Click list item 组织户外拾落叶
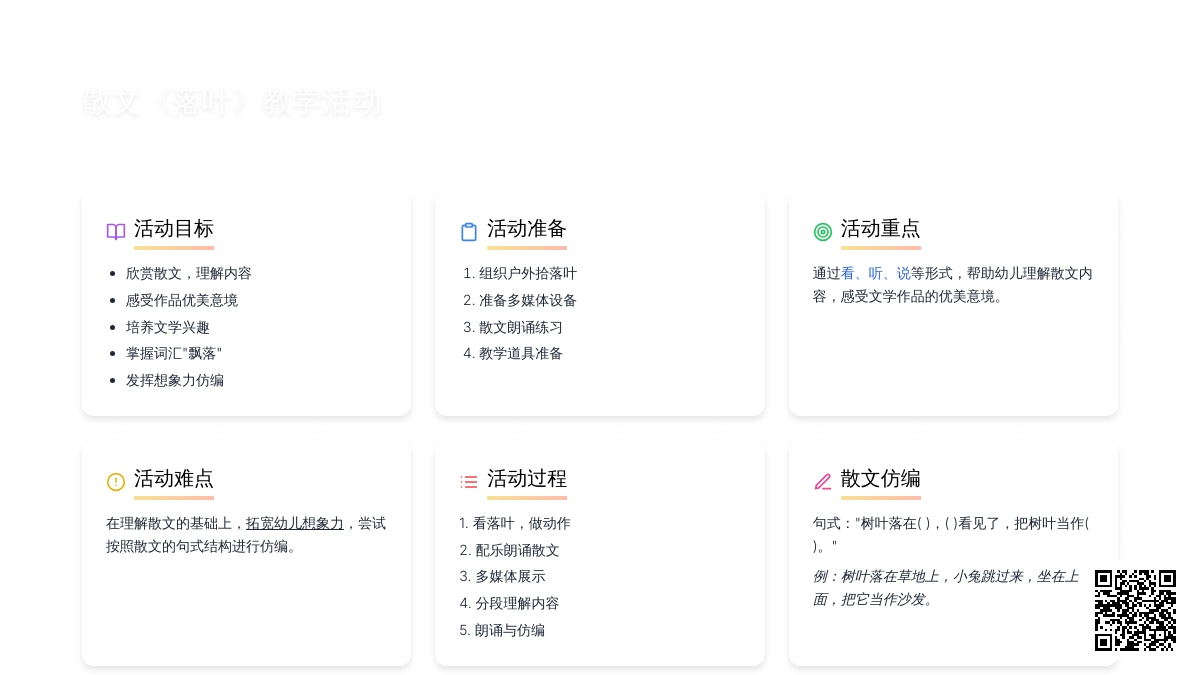 point(528,273)
